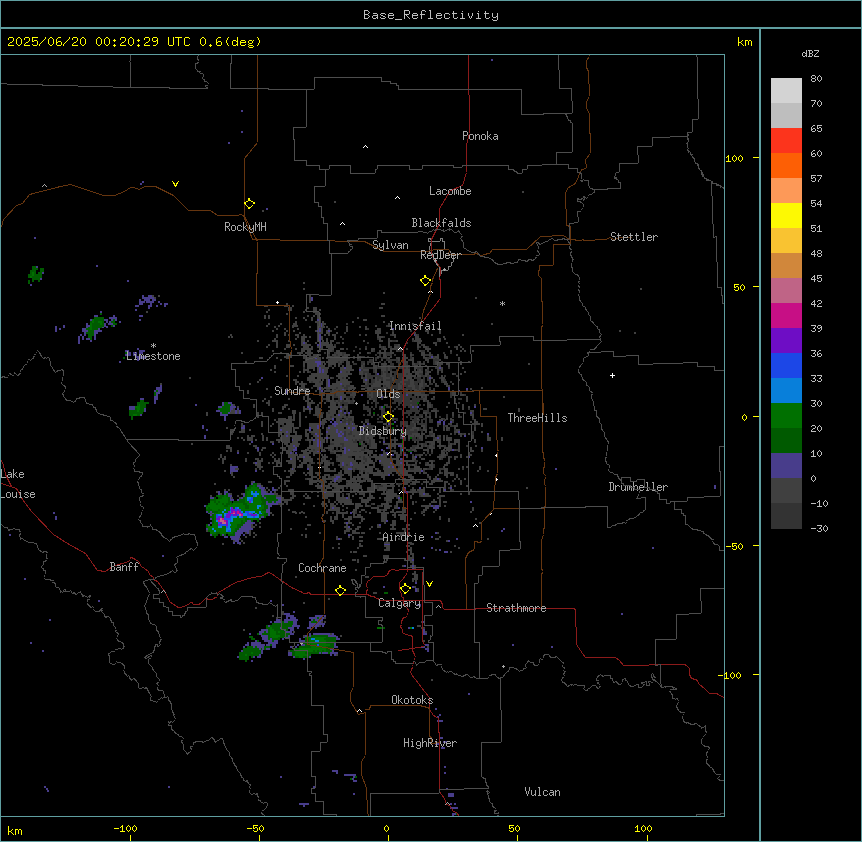
Task: Click the HighRiver label
Action: [430, 743]
